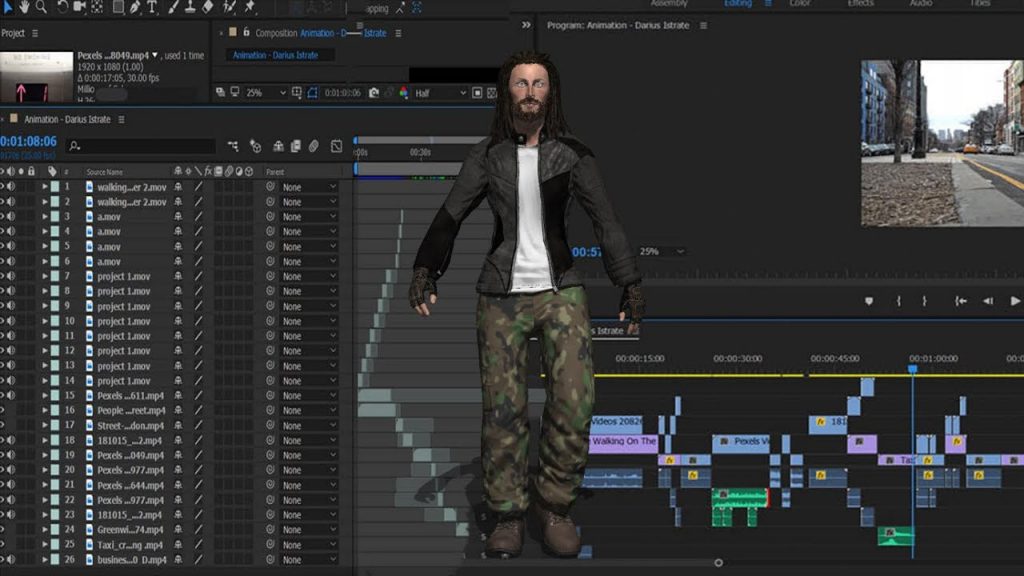The height and width of the screenshot is (576, 1024).
Task: Select the Clone Stamp tool
Action: (x=189, y=7)
